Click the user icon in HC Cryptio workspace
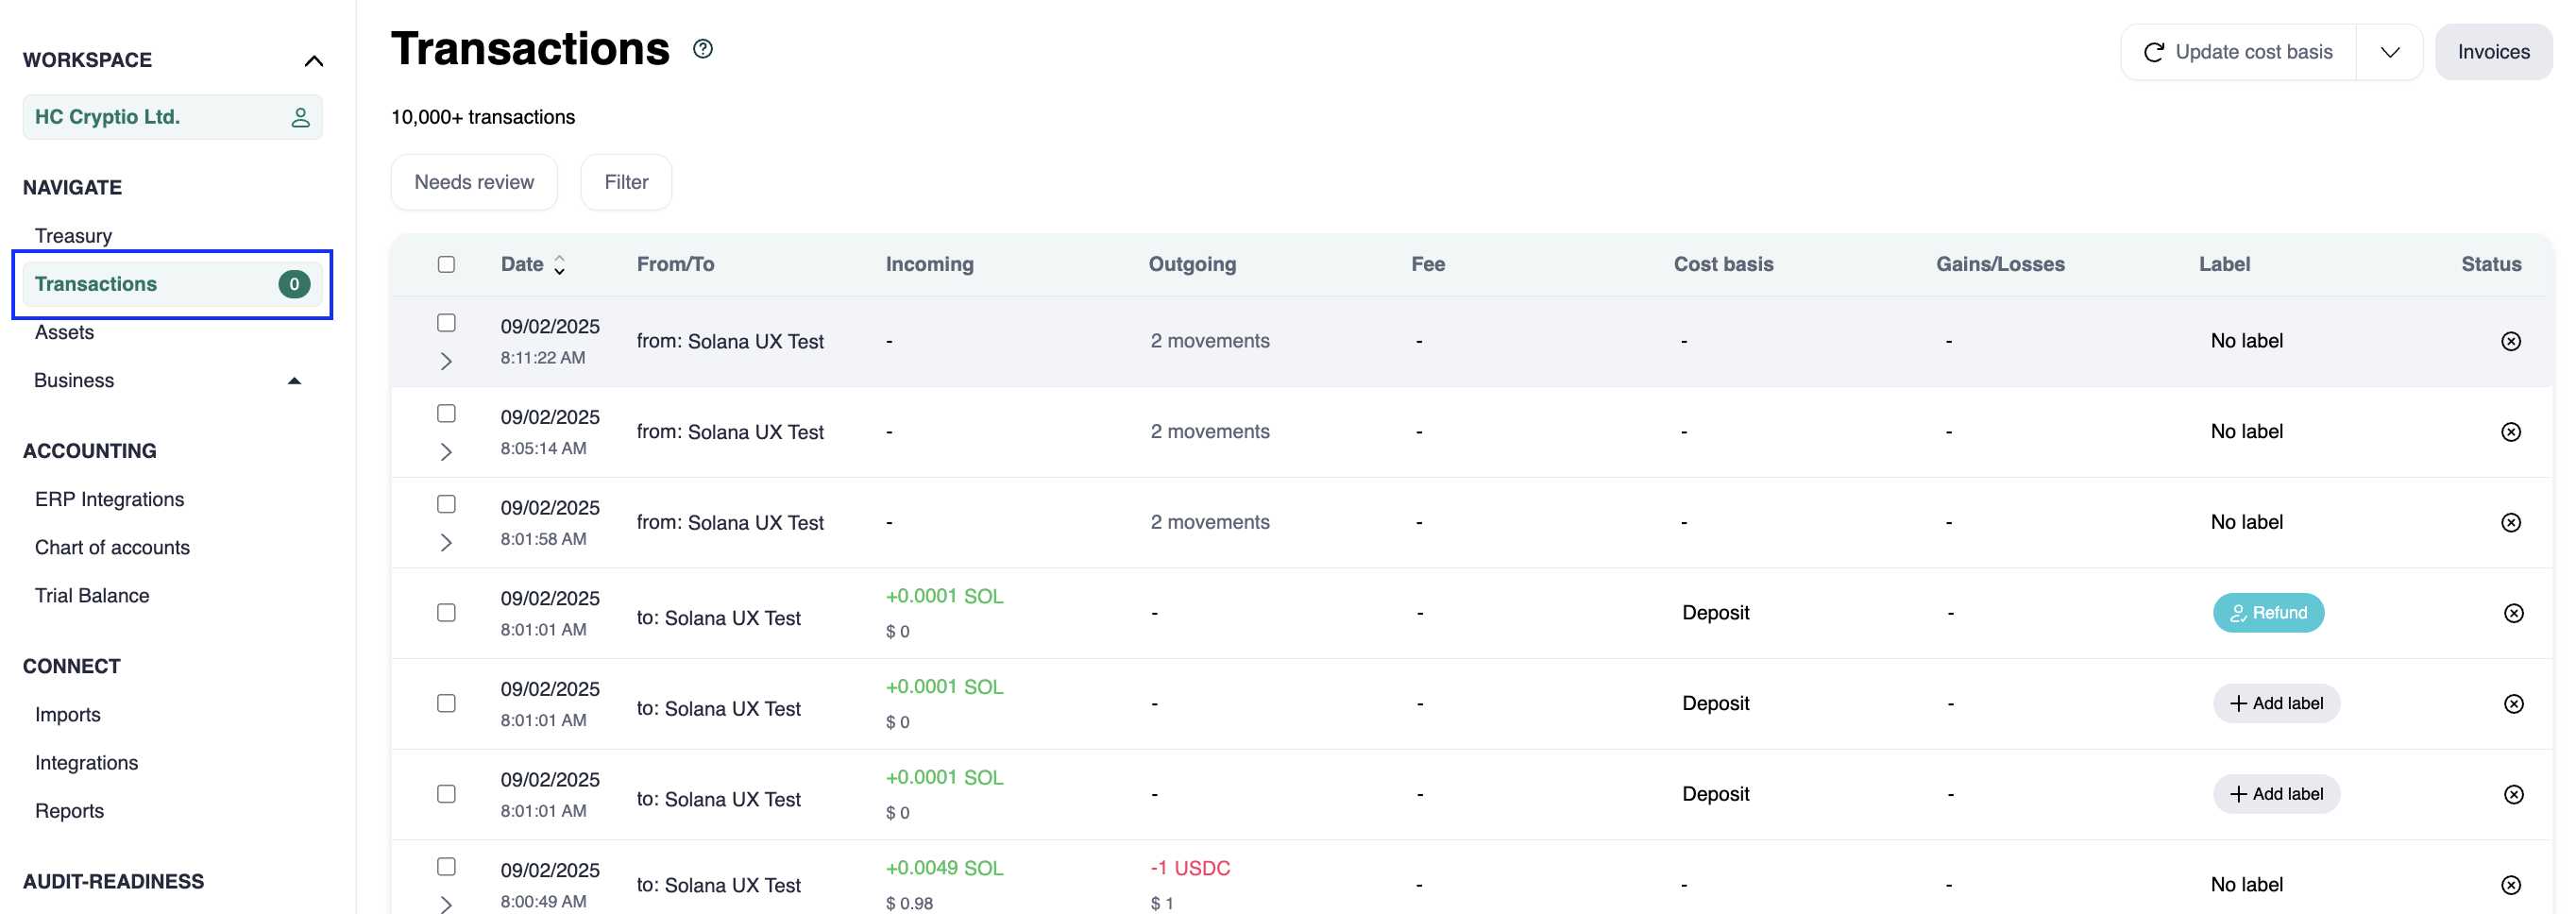 pyautogui.click(x=300, y=117)
